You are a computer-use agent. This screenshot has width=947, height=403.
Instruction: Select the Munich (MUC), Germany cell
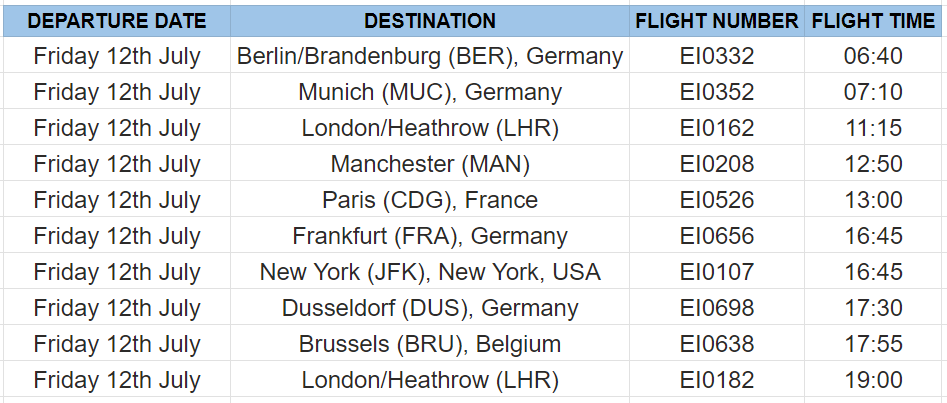[429, 92]
